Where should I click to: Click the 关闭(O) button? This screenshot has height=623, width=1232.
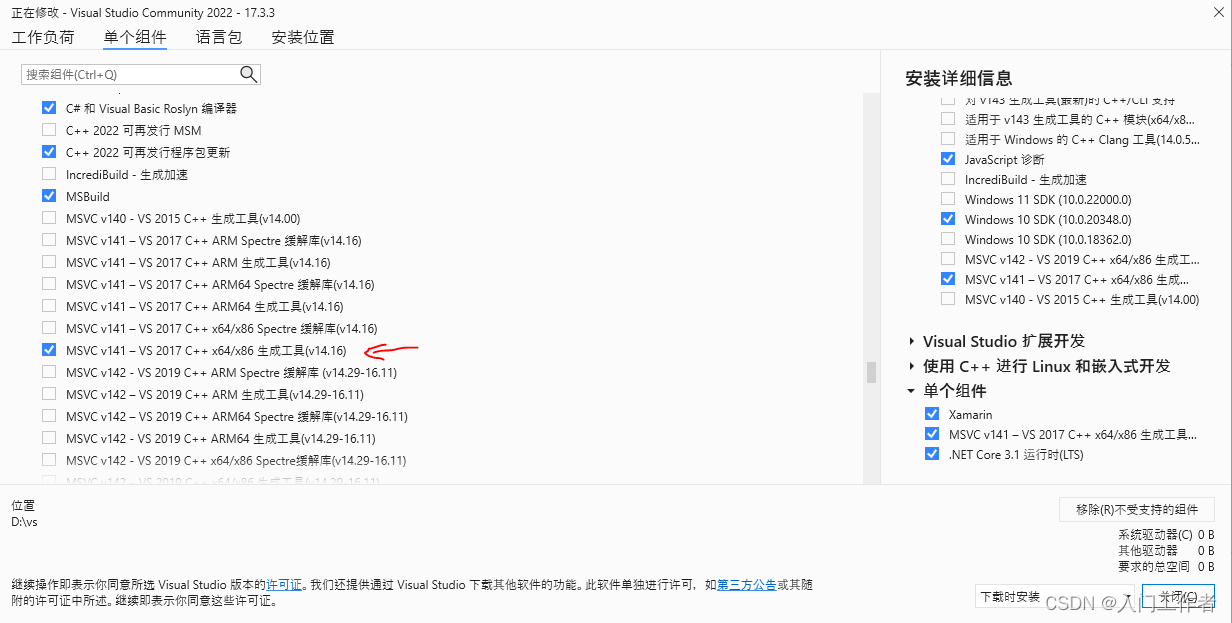1178,595
